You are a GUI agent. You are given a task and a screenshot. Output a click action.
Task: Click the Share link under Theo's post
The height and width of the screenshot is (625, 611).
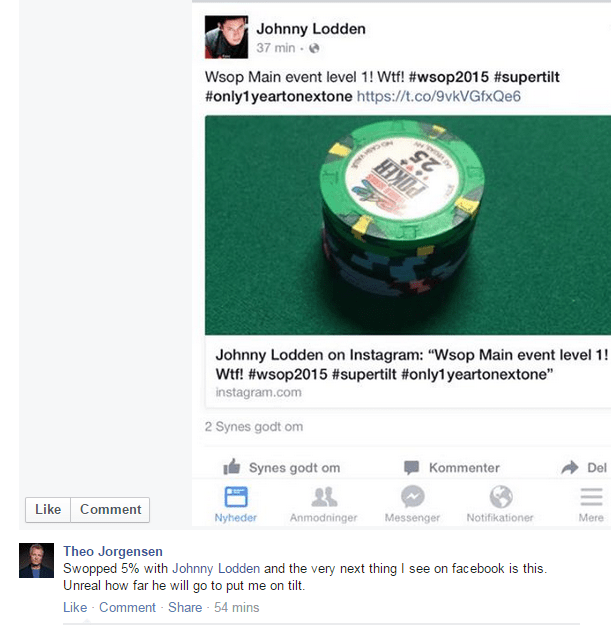(x=185, y=607)
